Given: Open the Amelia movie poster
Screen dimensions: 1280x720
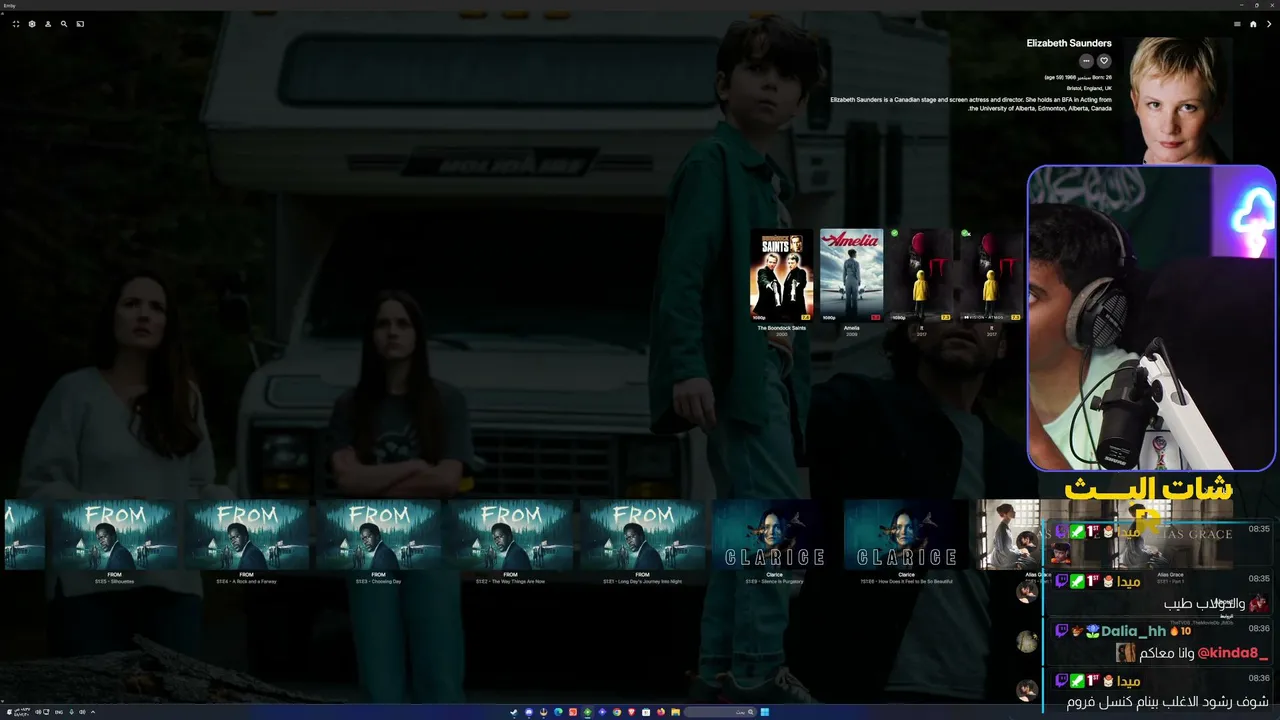Looking at the screenshot, I should [851, 275].
